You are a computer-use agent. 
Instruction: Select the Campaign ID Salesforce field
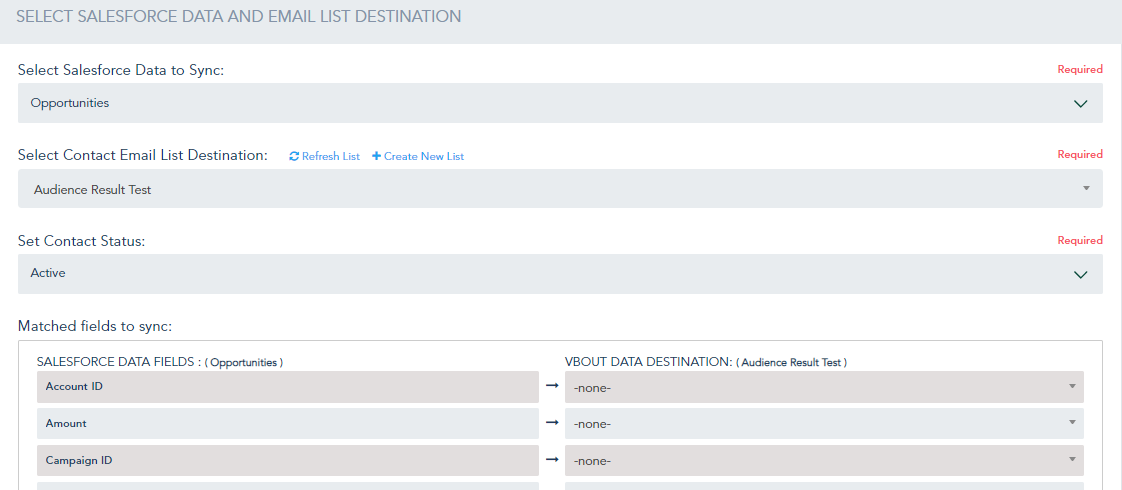(x=288, y=461)
